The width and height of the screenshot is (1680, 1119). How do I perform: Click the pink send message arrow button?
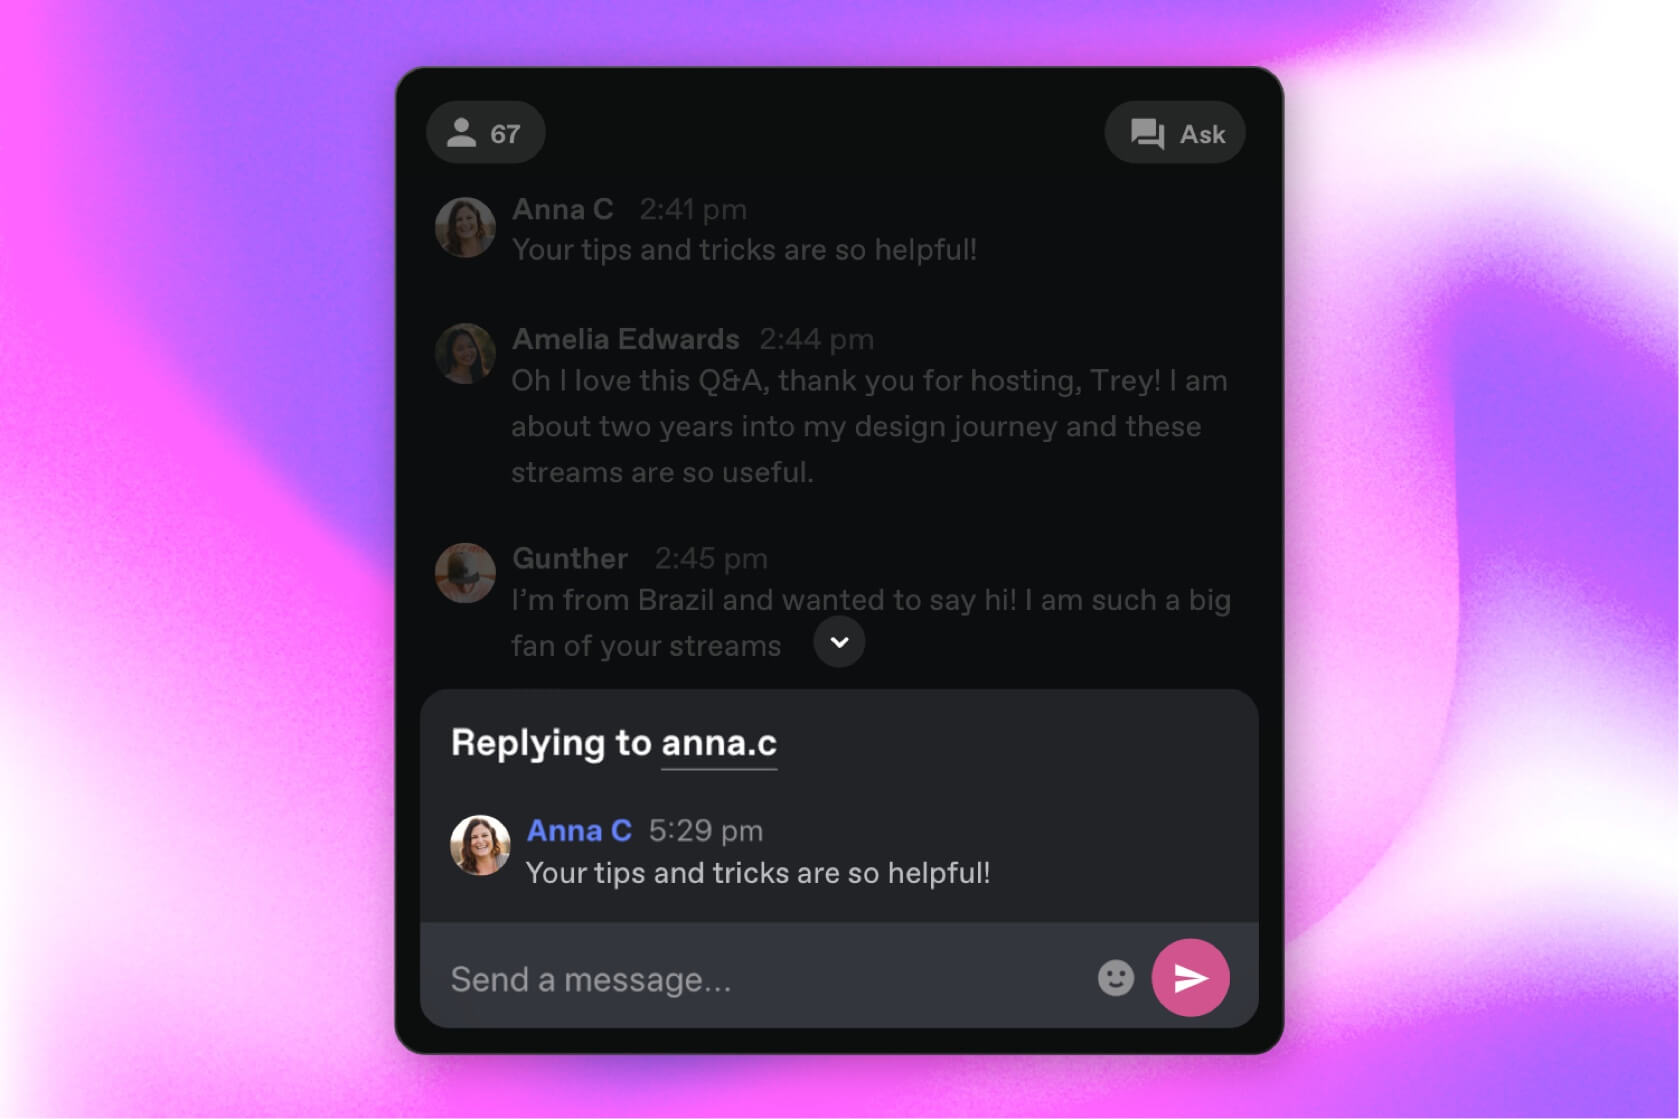pos(1190,978)
